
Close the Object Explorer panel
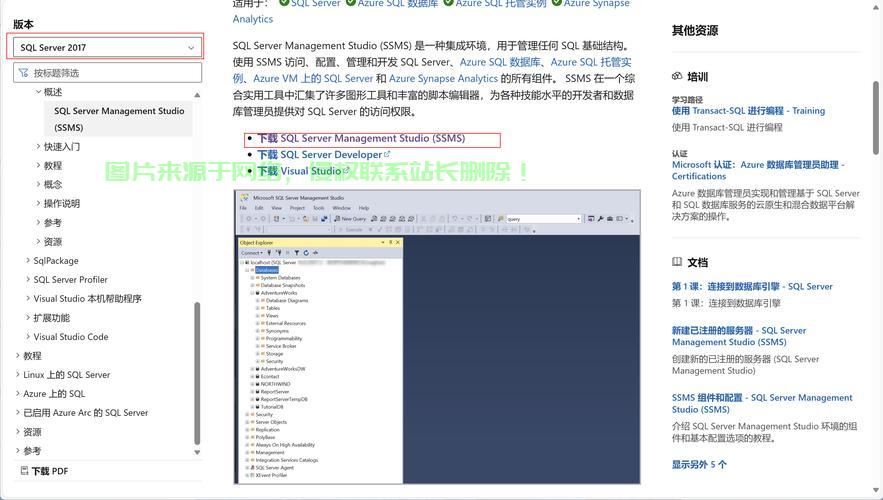[398, 242]
